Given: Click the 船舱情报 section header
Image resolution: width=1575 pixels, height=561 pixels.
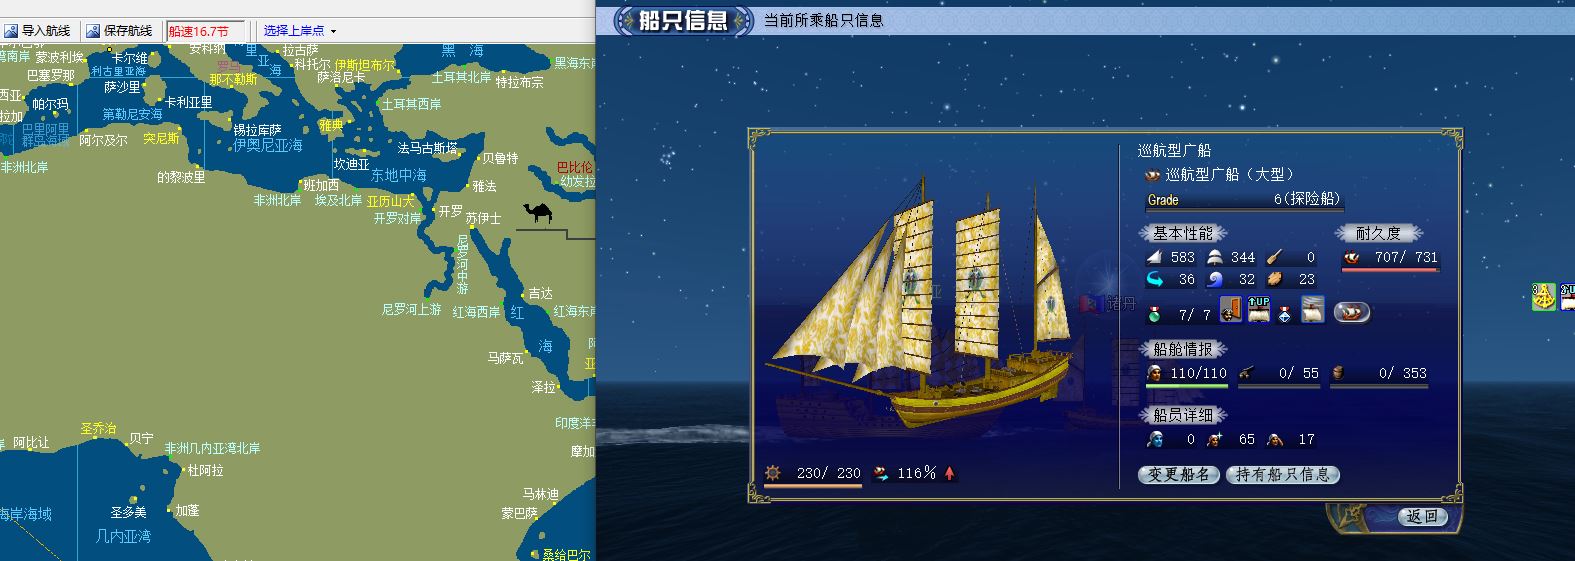Looking at the screenshot, I should coord(1183,349).
